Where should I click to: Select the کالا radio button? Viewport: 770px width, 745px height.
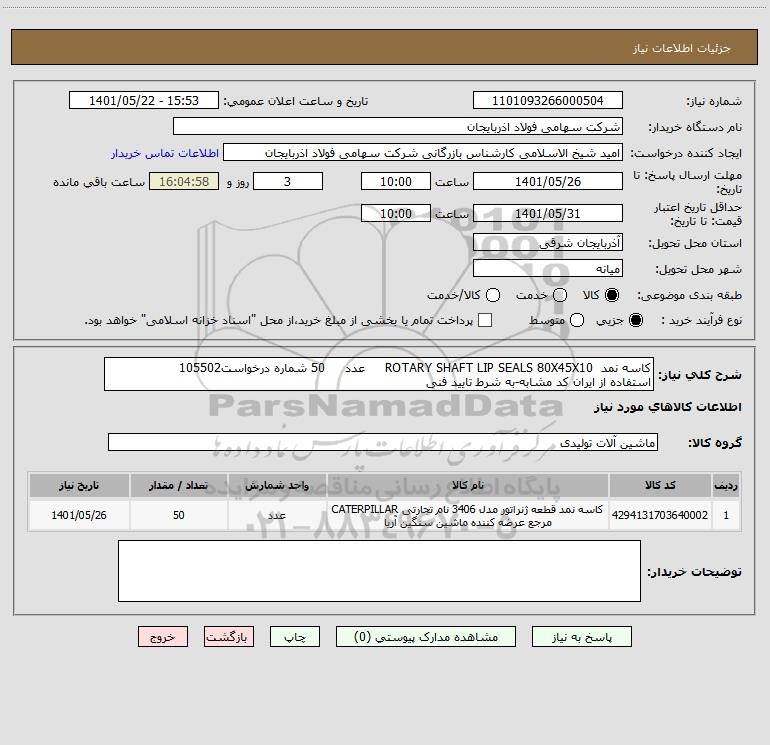[612, 295]
